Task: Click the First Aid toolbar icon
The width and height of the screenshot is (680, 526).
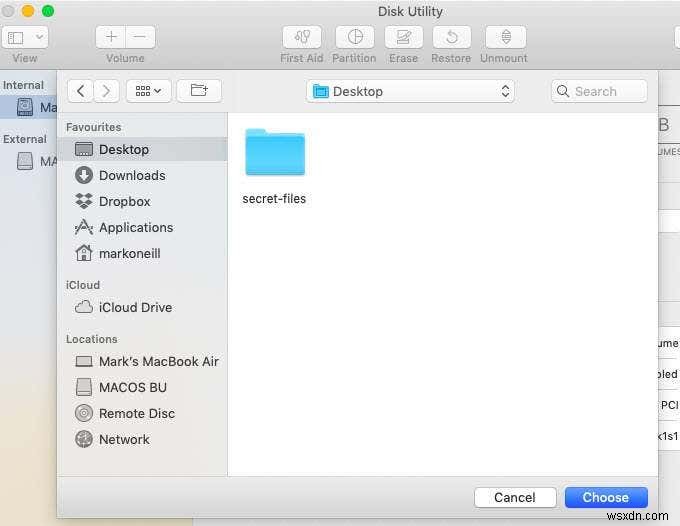Action: coord(302,37)
